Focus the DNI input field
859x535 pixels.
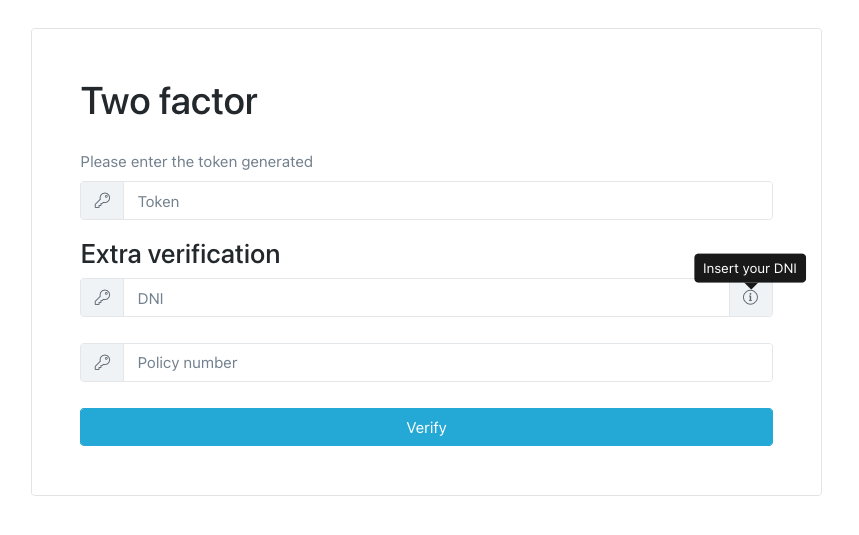[426, 298]
